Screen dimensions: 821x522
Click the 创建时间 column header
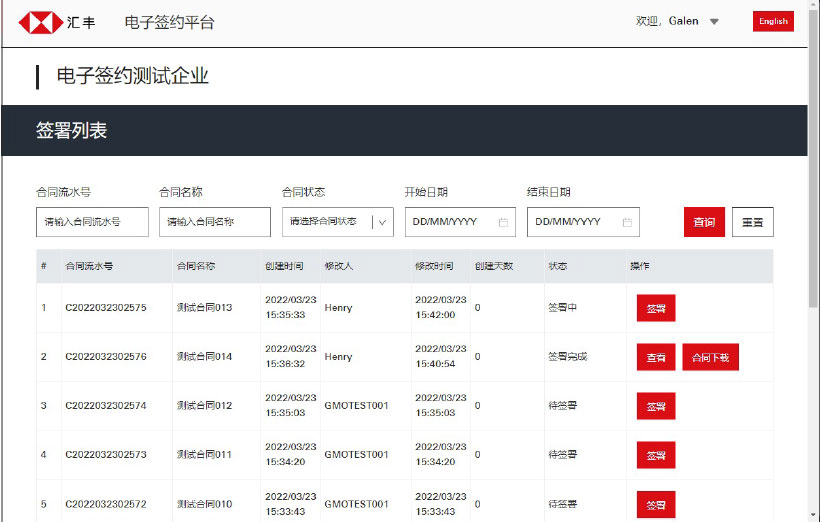pyautogui.click(x=285, y=267)
